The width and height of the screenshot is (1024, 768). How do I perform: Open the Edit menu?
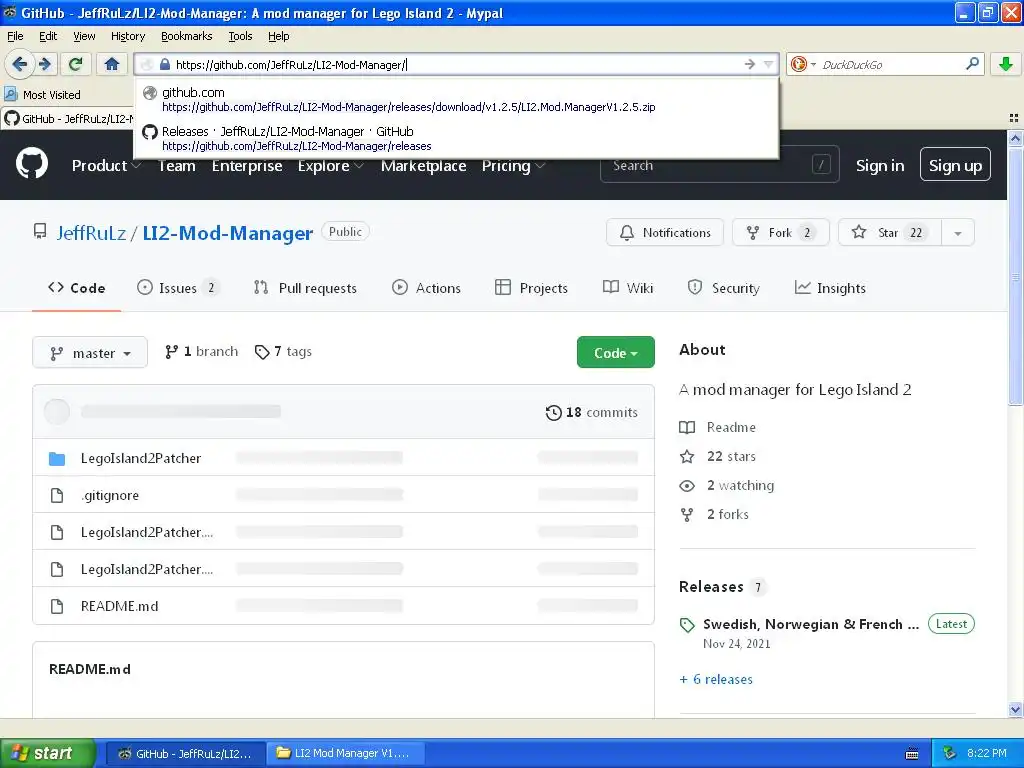pos(48,36)
